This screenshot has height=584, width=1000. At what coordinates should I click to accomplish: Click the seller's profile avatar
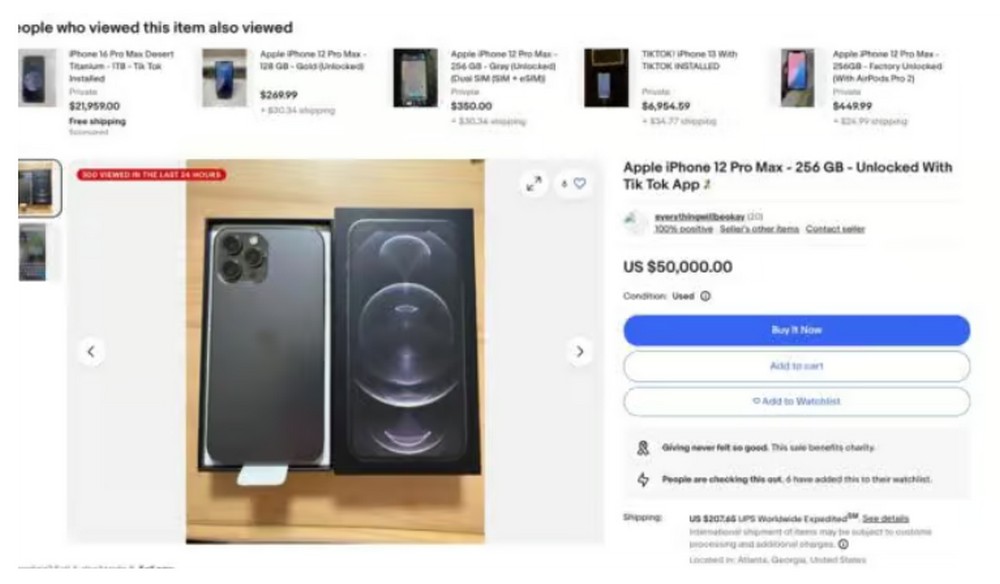click(x=635, y=223)
